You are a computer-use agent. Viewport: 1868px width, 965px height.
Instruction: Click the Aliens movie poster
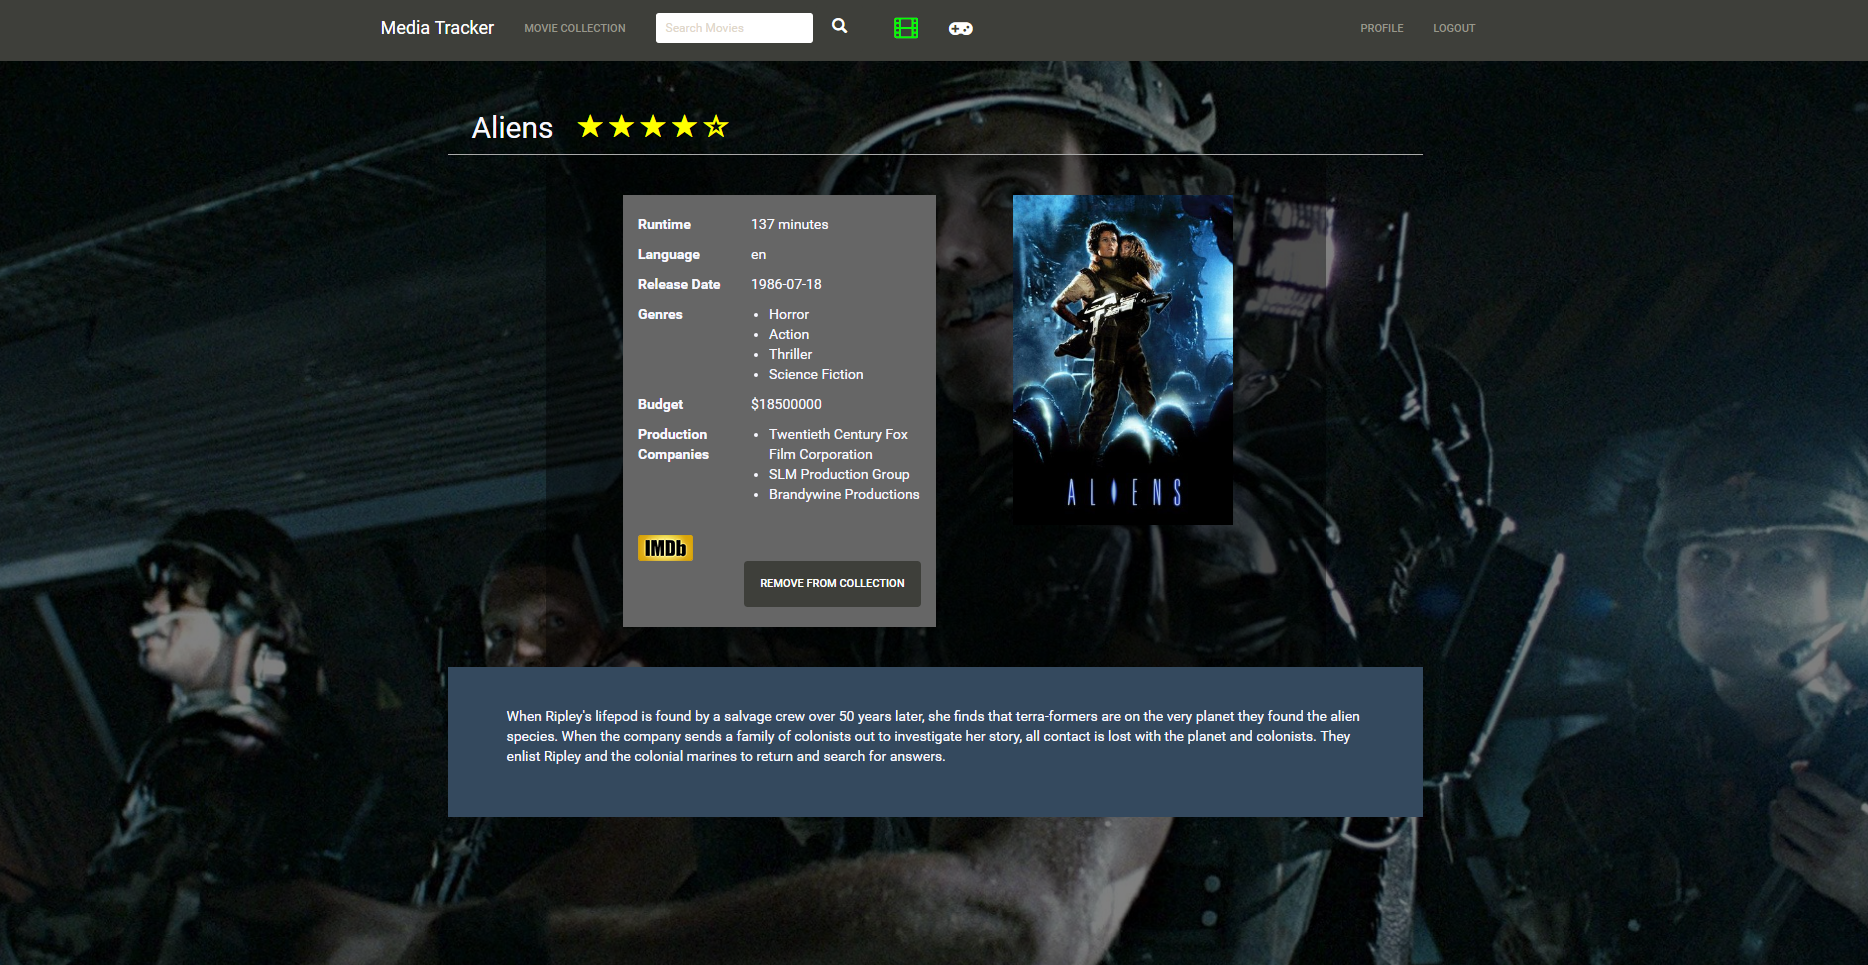point(1123,360)
